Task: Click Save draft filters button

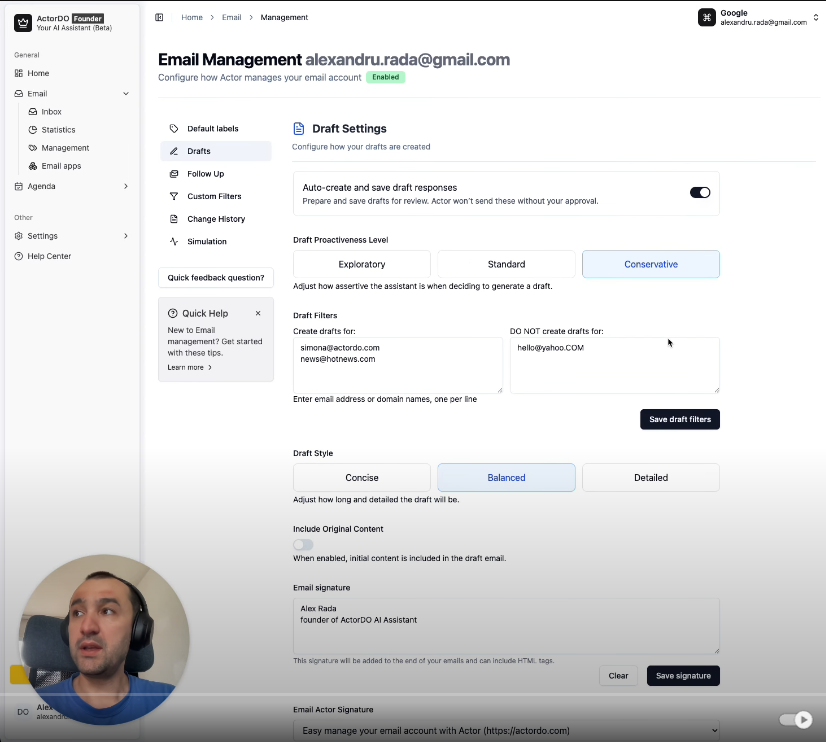Action: click(x=680, y=419)
